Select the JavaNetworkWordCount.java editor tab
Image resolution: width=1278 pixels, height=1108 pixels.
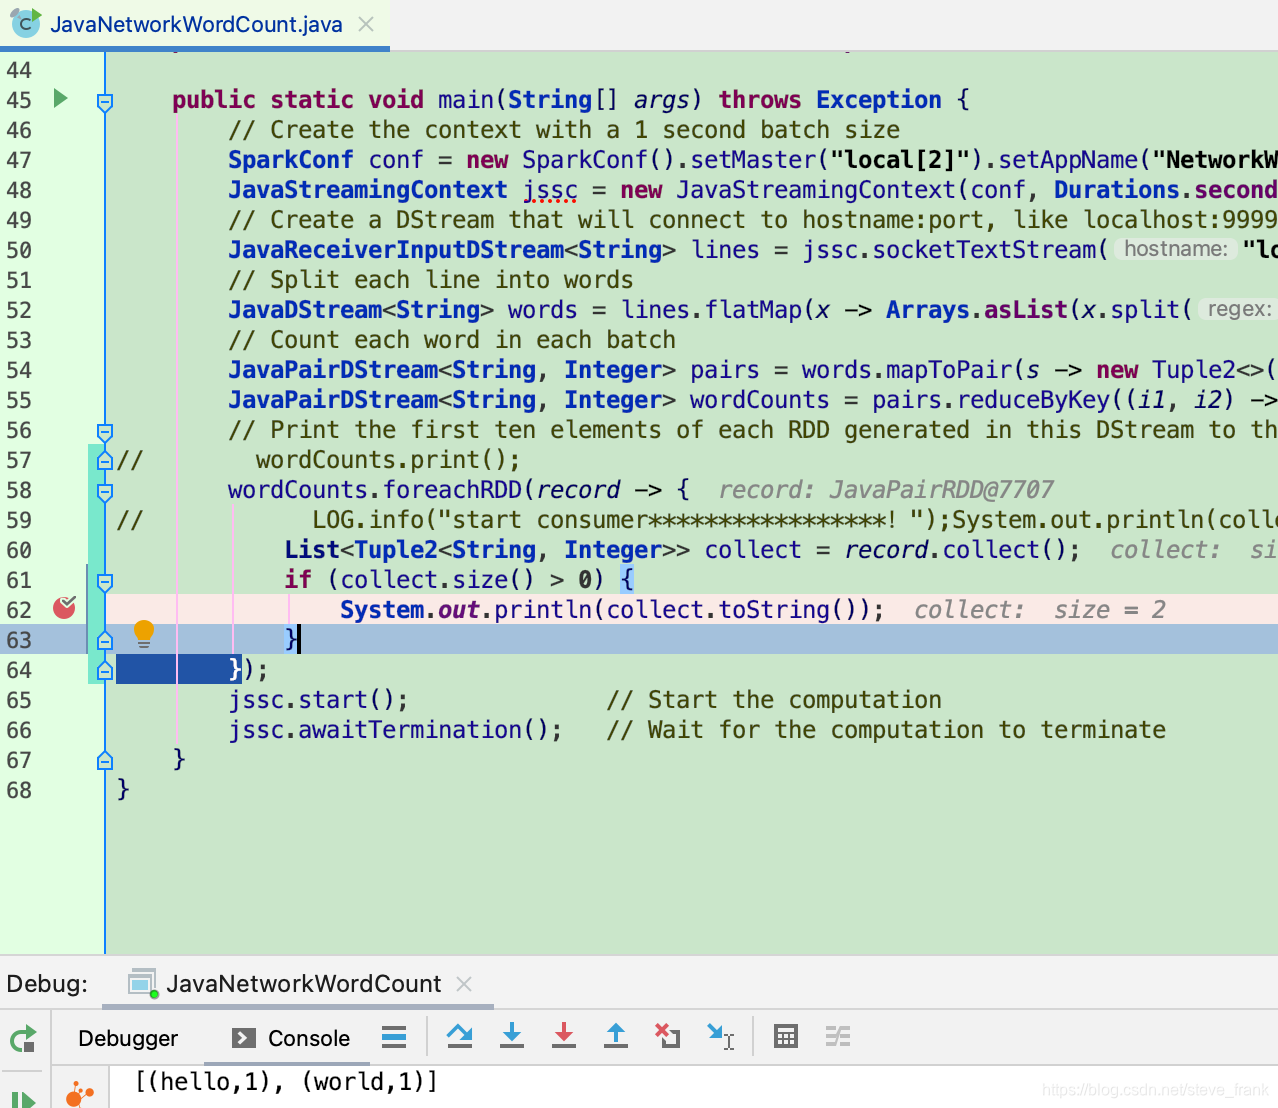coord(195,24)
